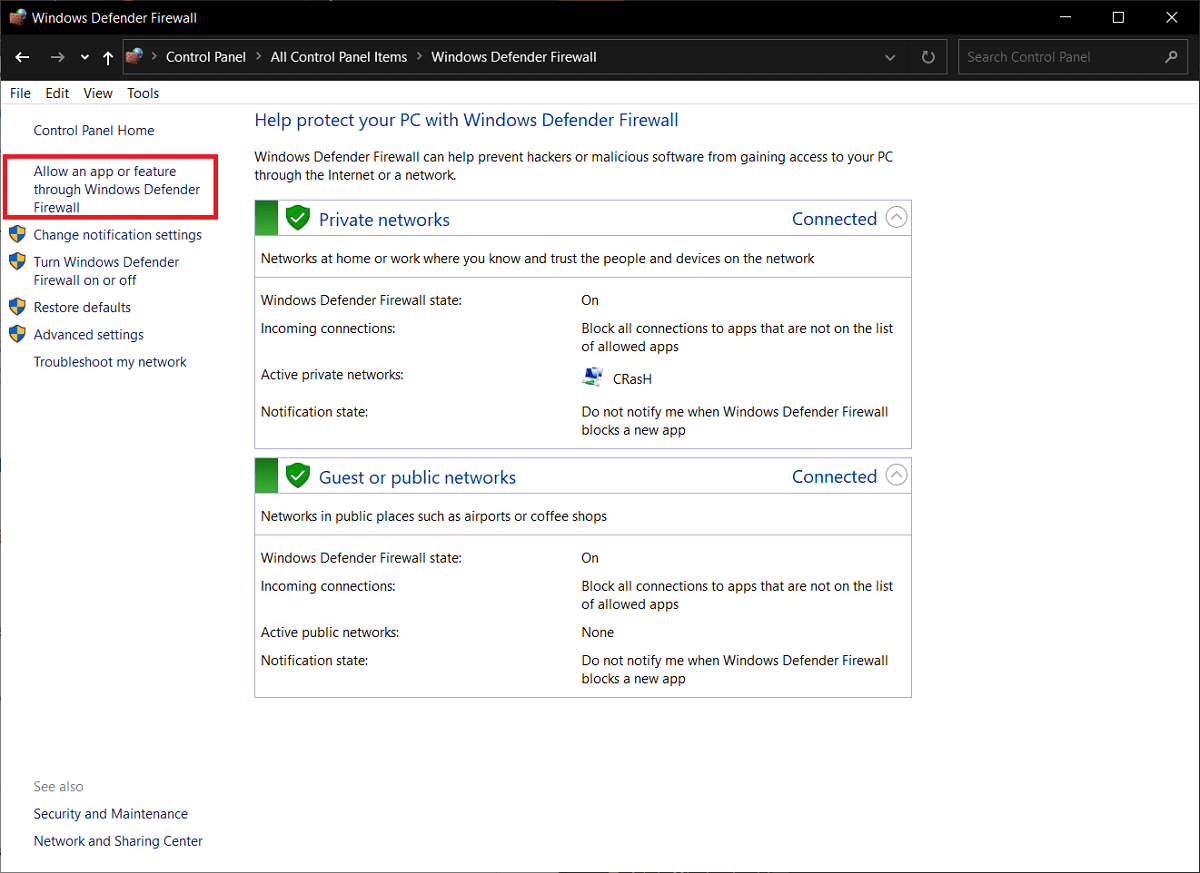This screenshot has width=1200, height=873.
Task: Open the address bar locations dropdown
Action: click(x=889, y=57)
